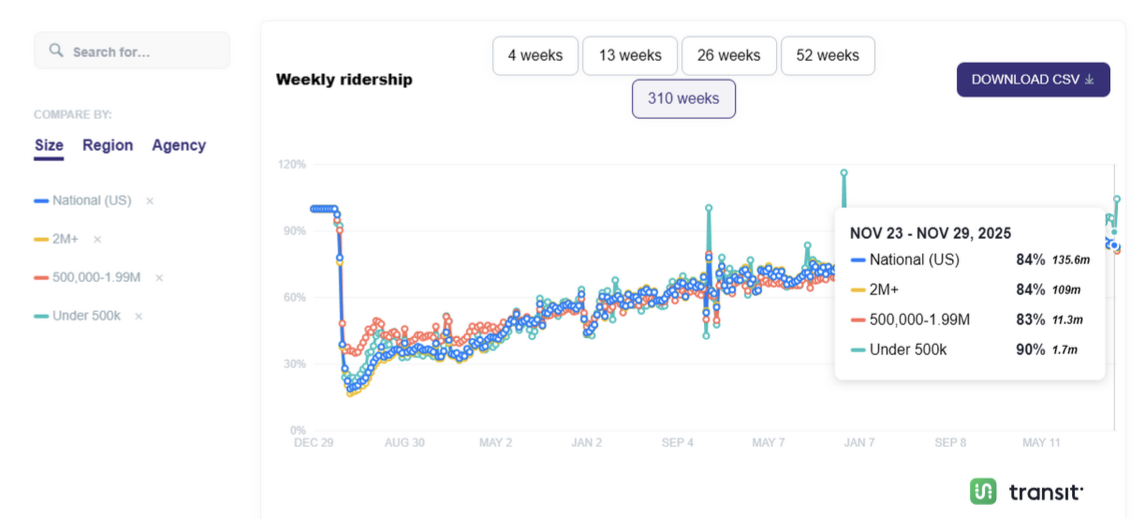Select the 310 weeks range

[x=683, y=99]
